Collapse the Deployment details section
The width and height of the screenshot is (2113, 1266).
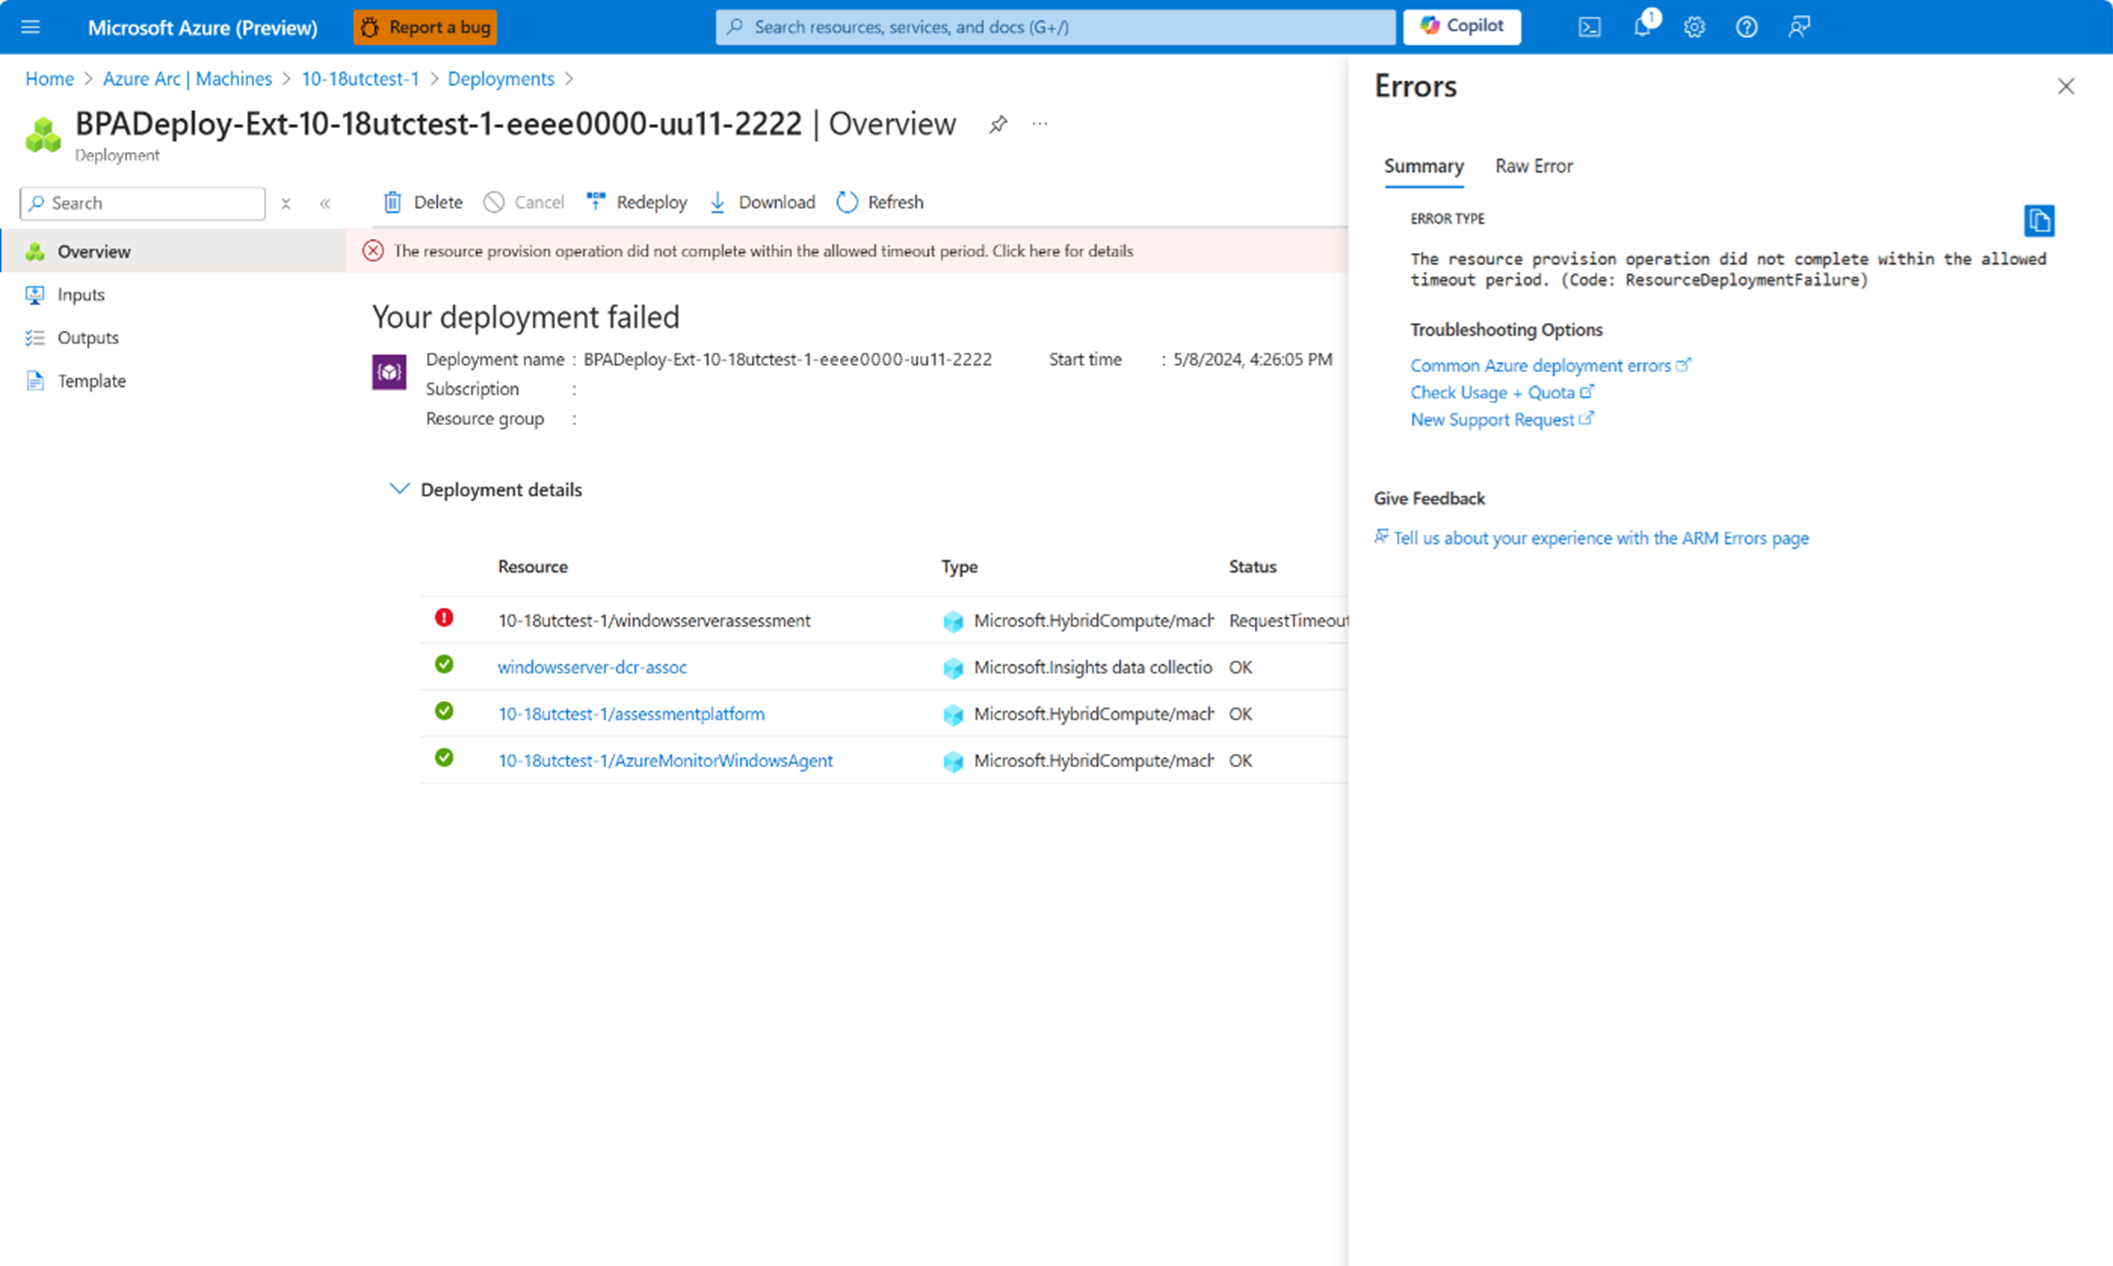(x=400, y=489)
